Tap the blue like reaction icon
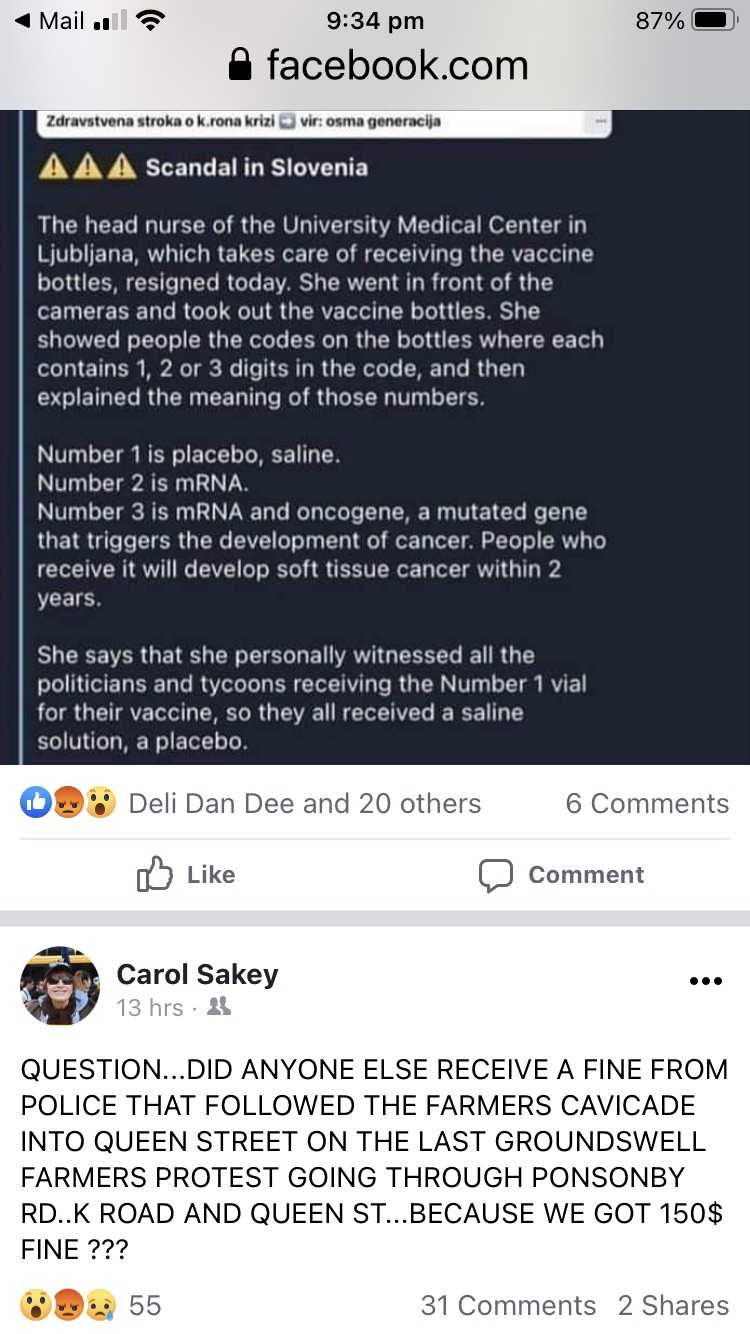 37,803
